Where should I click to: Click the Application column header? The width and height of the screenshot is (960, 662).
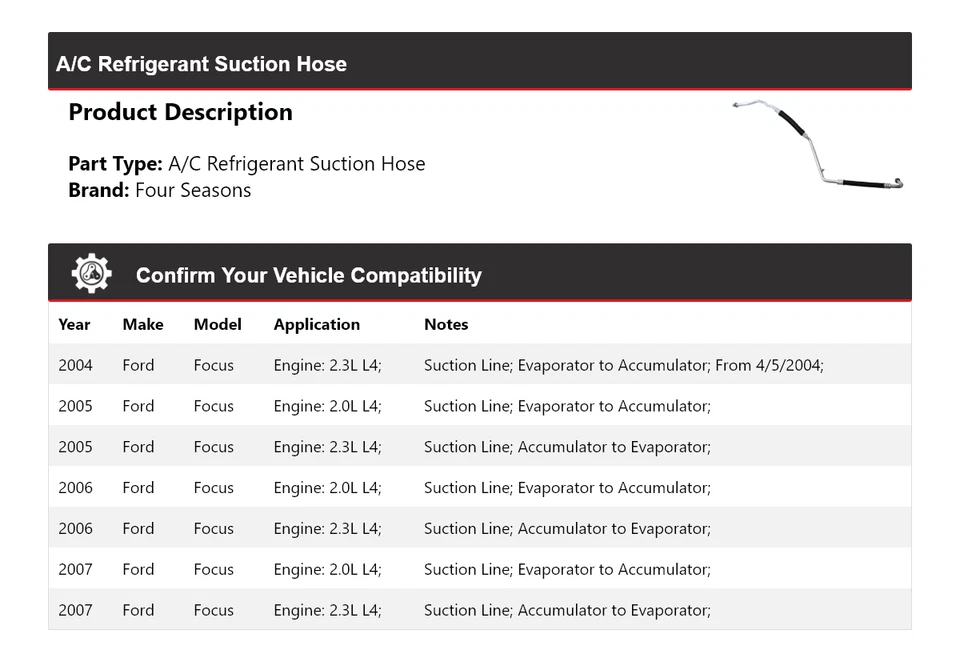point(316,324)
